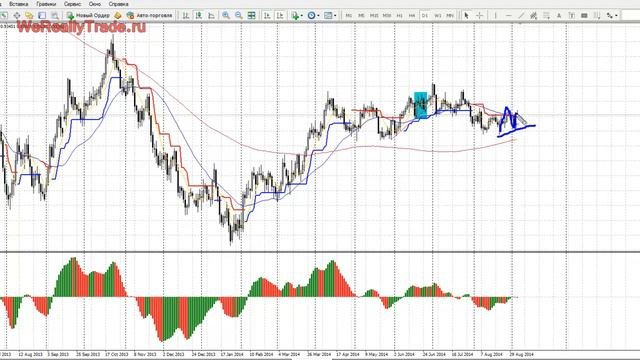Screen dimensions: 640x360
Task: Open the Strategy Tester icon
Action: (x=55, y=16)
